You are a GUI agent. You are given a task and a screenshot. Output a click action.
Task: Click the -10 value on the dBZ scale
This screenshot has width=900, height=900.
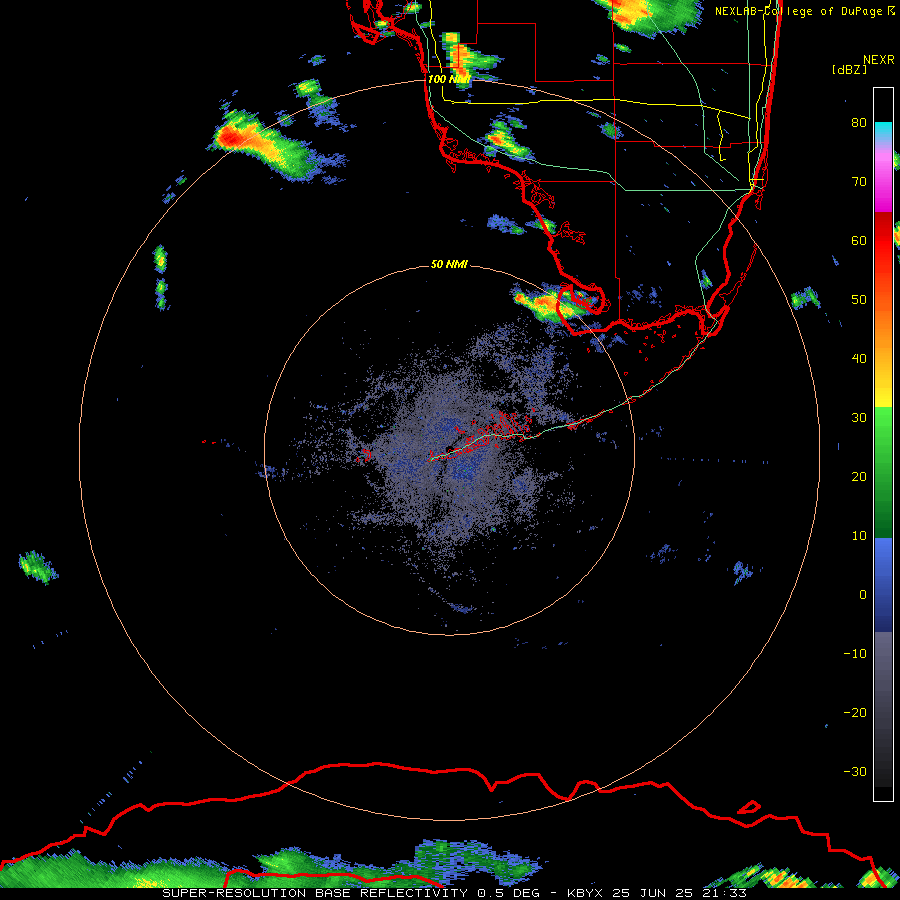click(x=855, y=654)
